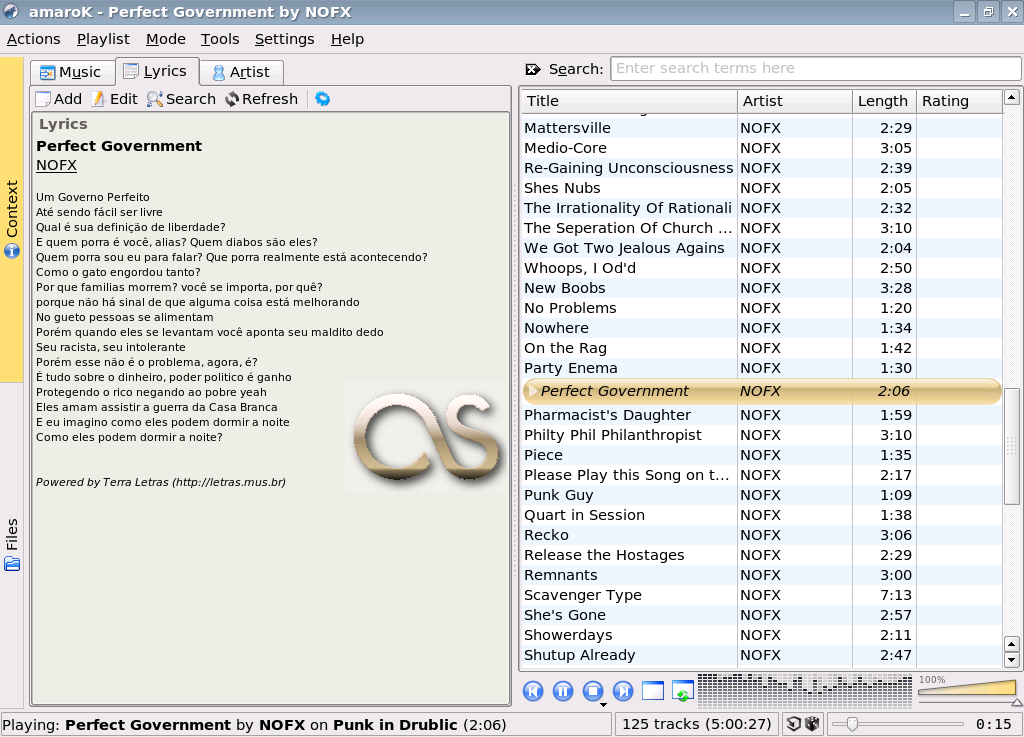Screen dimensions: 1024x737
Task: Sort playlist by Length column header
Action: coord(884,101)
